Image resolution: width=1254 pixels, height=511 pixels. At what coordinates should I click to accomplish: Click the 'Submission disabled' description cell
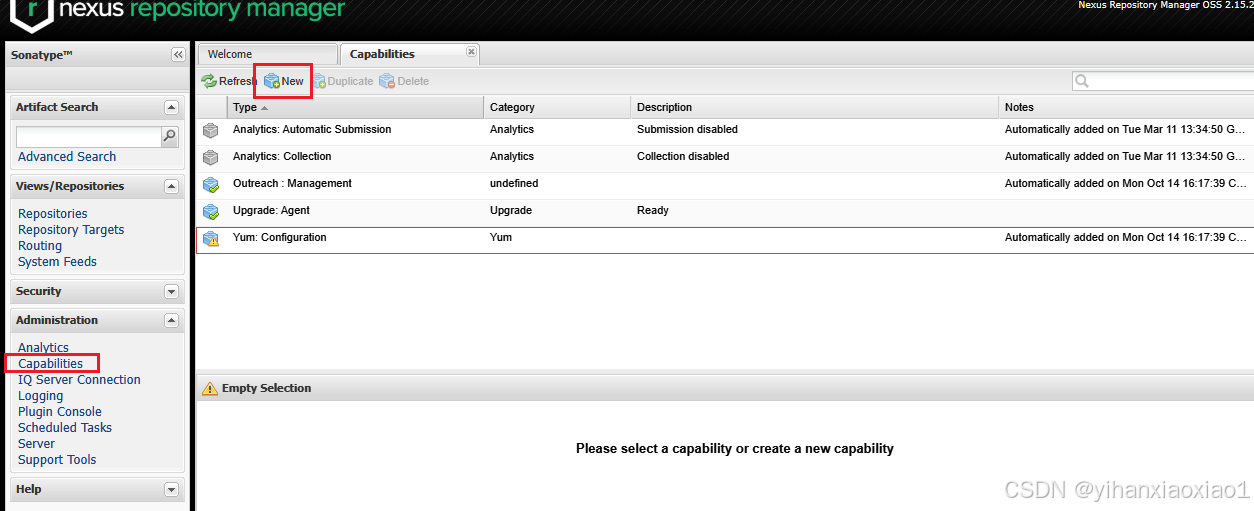click(687, 130)
